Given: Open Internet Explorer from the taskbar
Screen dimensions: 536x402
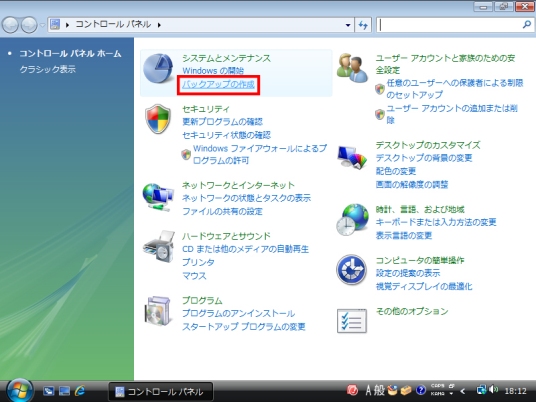Looking at the screenshot, I should 80,391.
